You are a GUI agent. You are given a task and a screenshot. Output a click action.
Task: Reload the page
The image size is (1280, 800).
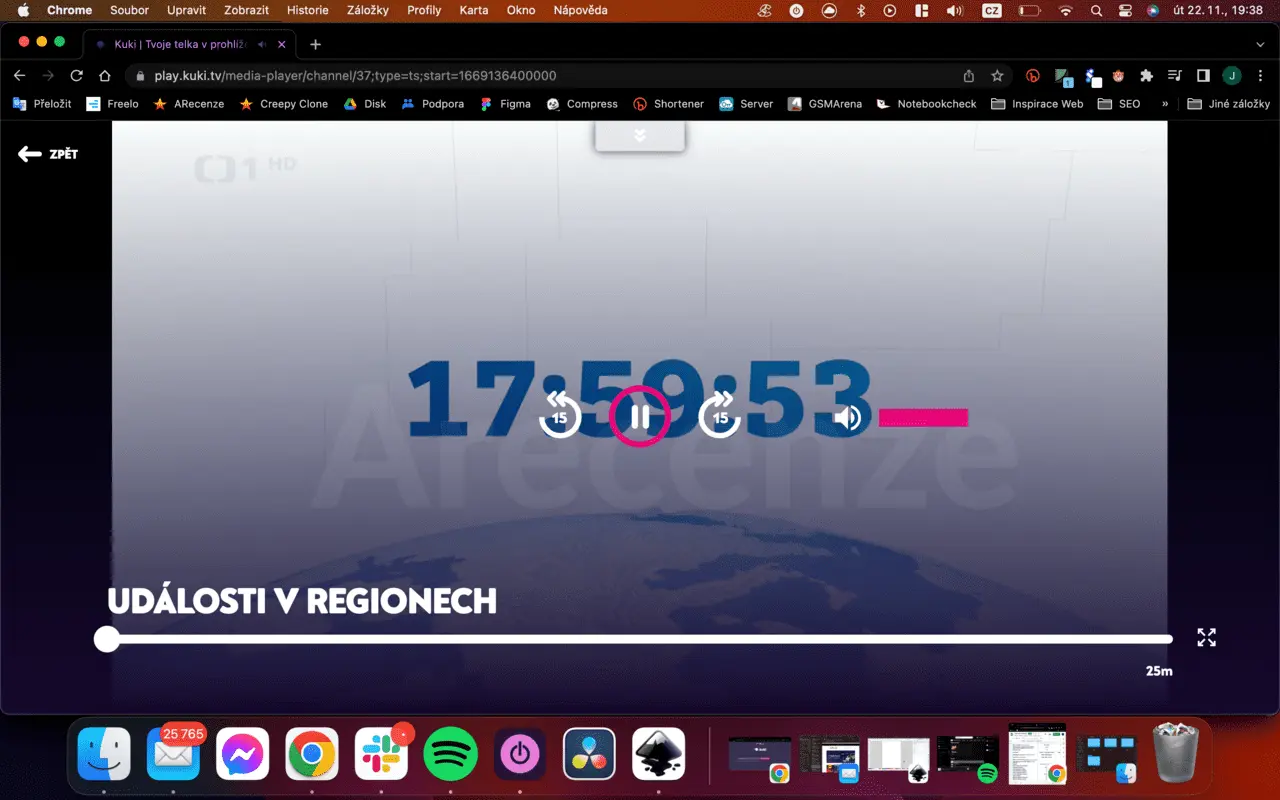(x=76, y=76)
